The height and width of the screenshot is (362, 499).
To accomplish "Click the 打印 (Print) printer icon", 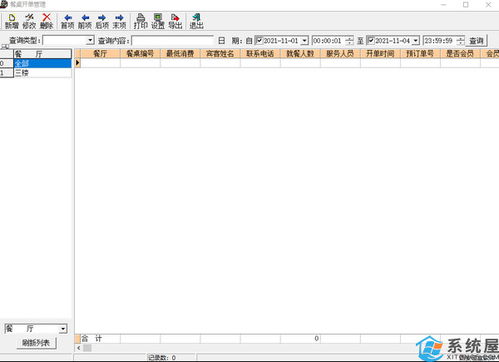I will [x=141, y=21].
